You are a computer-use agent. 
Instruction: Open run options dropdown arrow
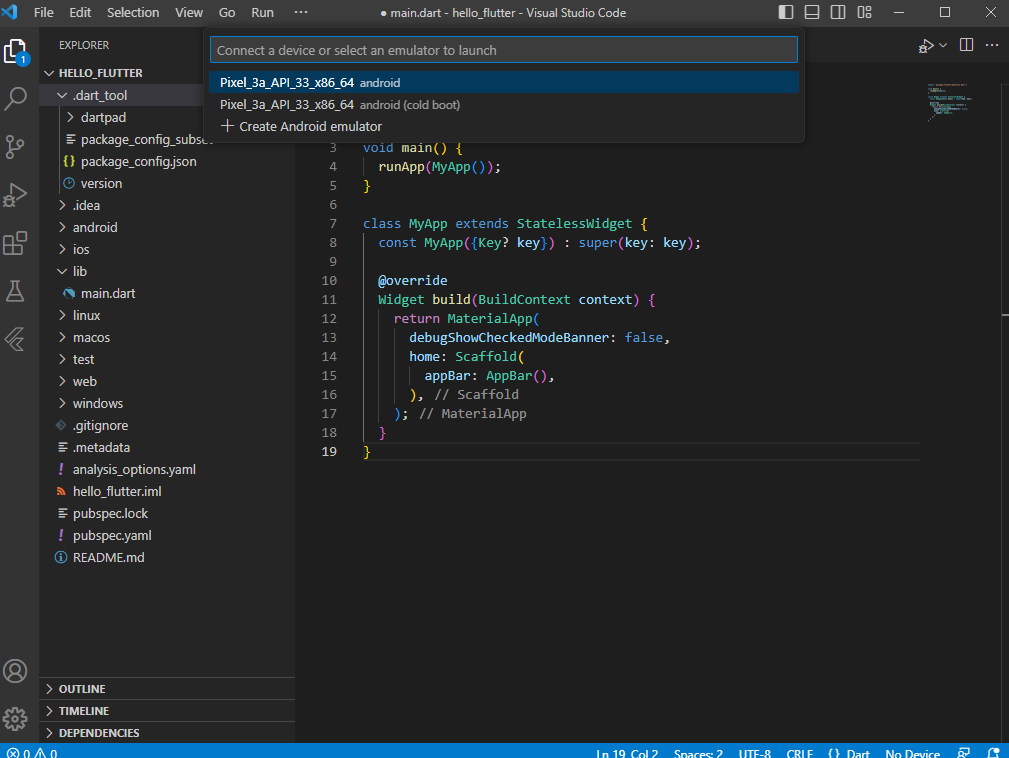point(943,46)
